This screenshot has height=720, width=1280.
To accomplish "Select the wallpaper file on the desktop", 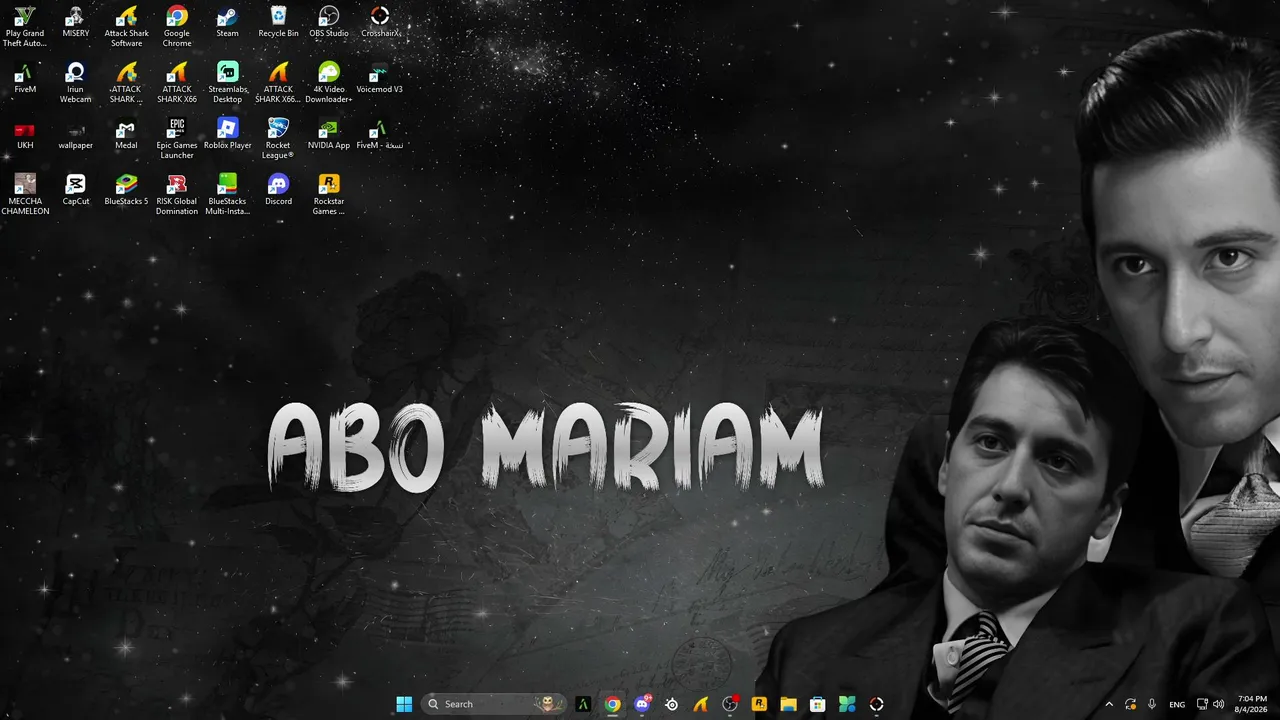I will coord(76,134).
